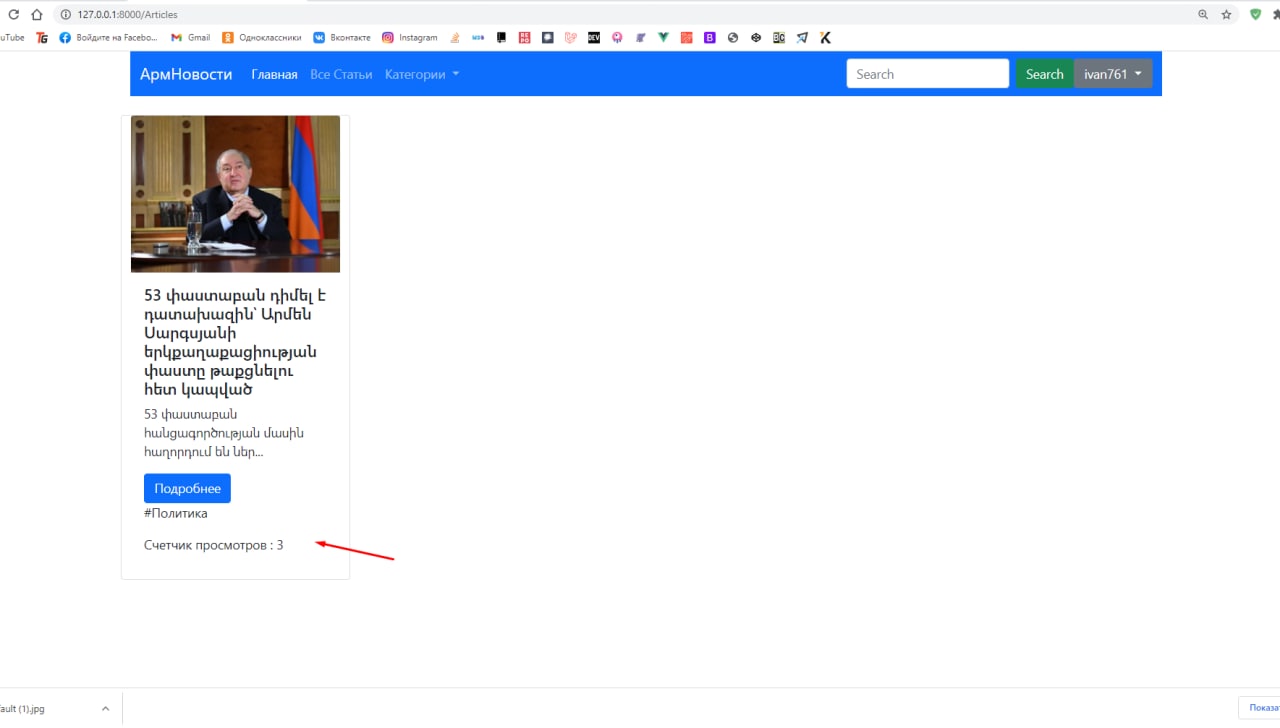Reload the page with the refresh icon
Screen dimensions: 1280x728
[14, 15]
